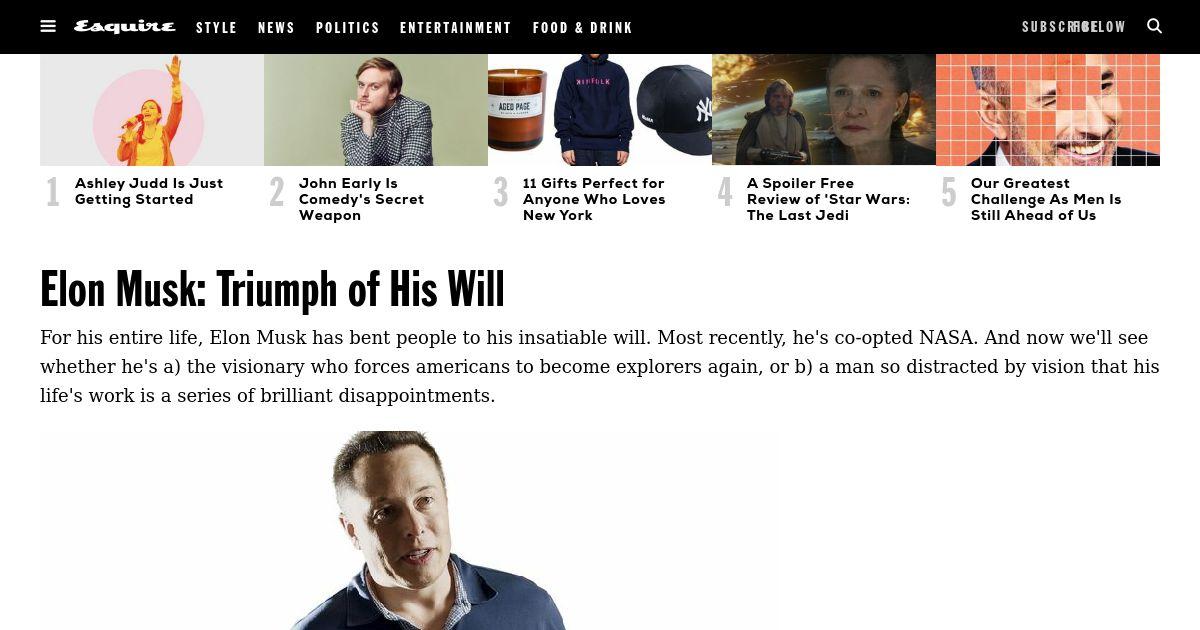Open the search magnifier icon

1154,26
